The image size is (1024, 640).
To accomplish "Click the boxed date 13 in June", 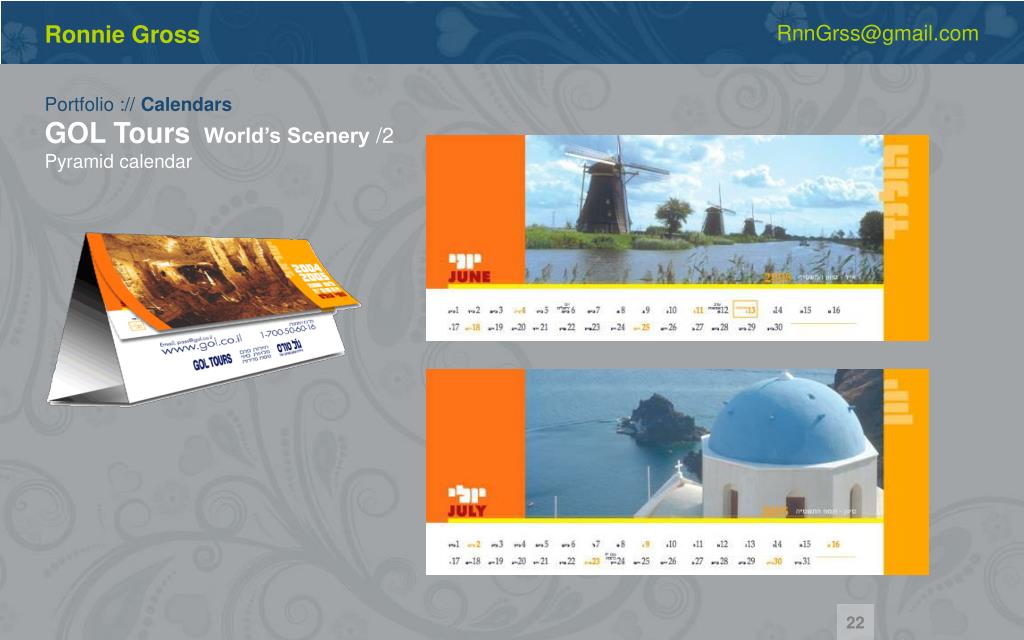I will [745, 309].
